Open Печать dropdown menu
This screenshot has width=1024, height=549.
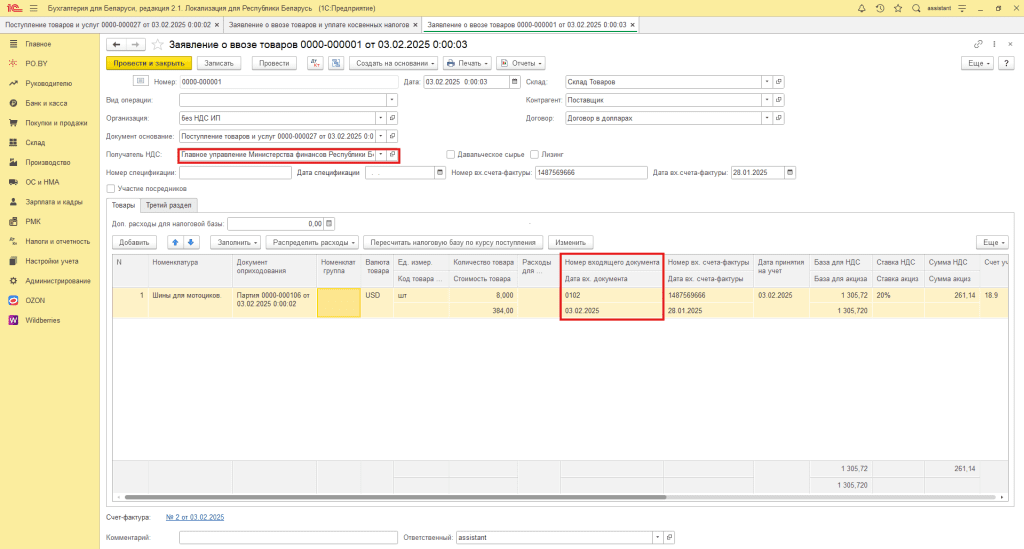click(x=467, y=63)
